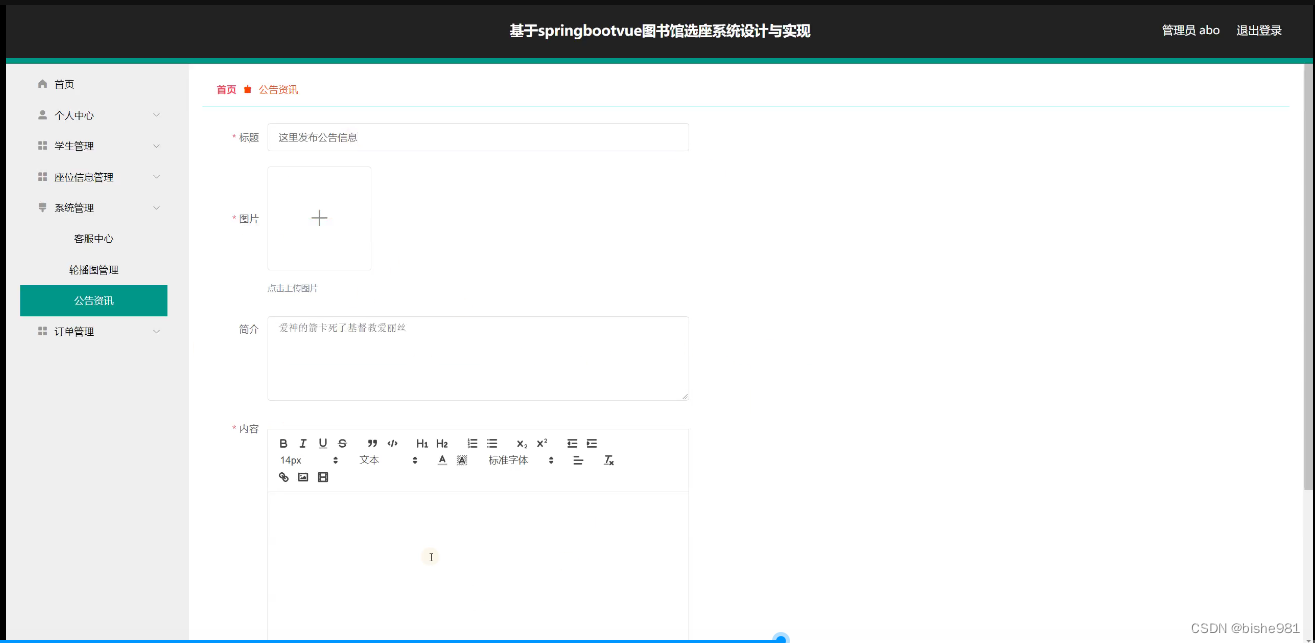This screenshot has width=1315, height=643.
Task: Open the 首页 breadcrumb link
Action: click(x=225, y=89)
